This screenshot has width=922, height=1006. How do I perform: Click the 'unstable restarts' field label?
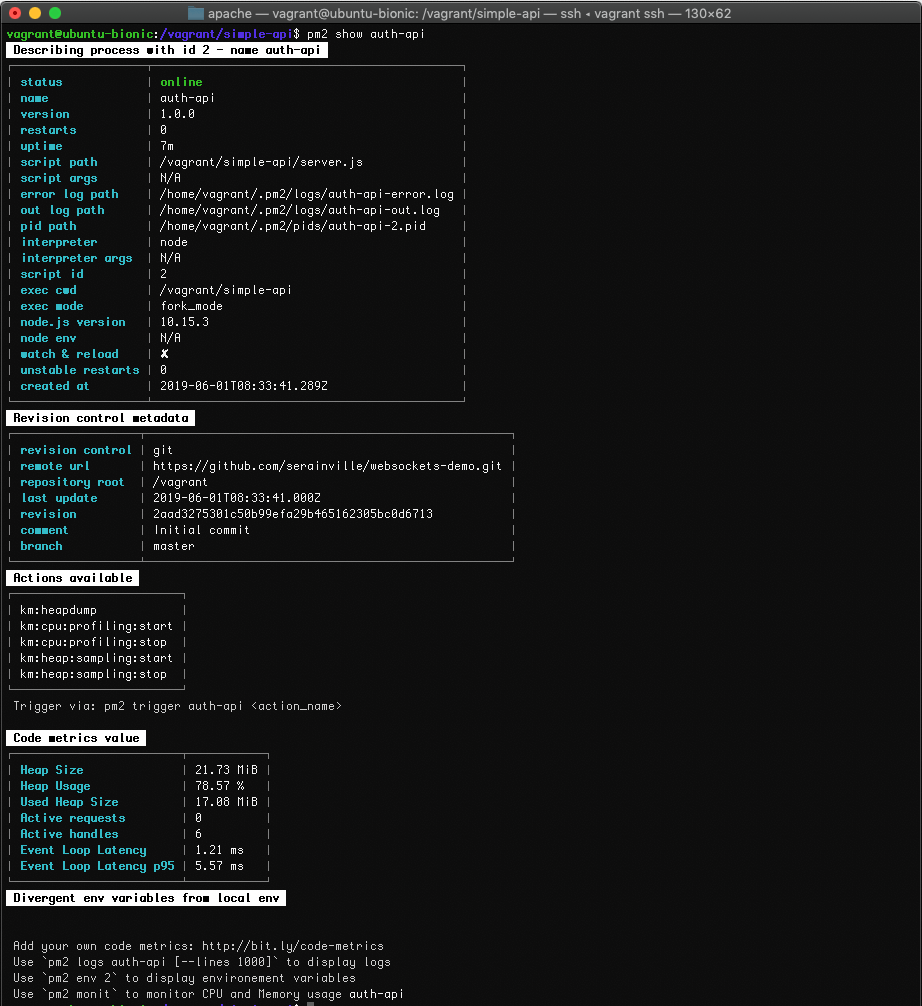[x=80, y=370]
